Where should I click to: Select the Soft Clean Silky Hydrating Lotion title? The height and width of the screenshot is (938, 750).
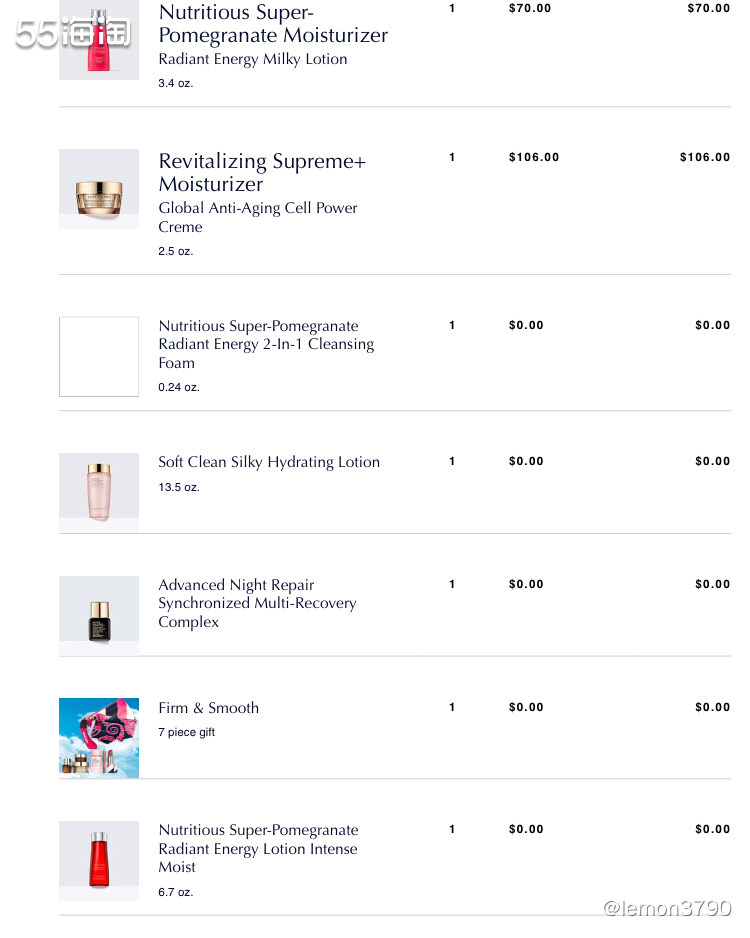[269, 462]
